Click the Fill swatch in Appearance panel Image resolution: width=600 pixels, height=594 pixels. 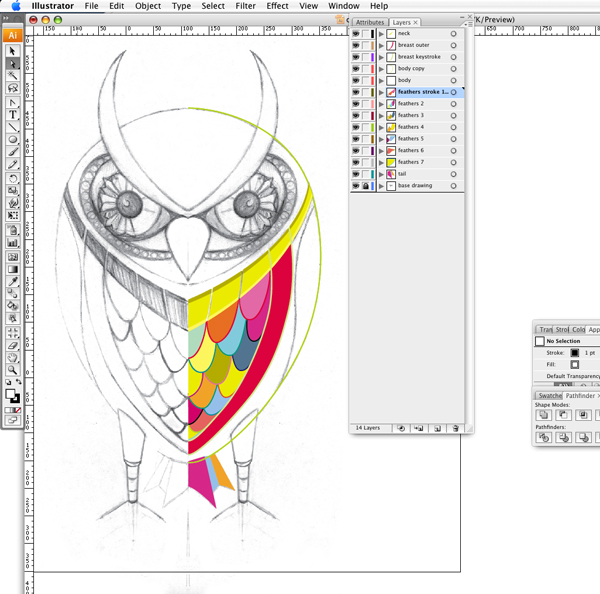pos(575,364)
